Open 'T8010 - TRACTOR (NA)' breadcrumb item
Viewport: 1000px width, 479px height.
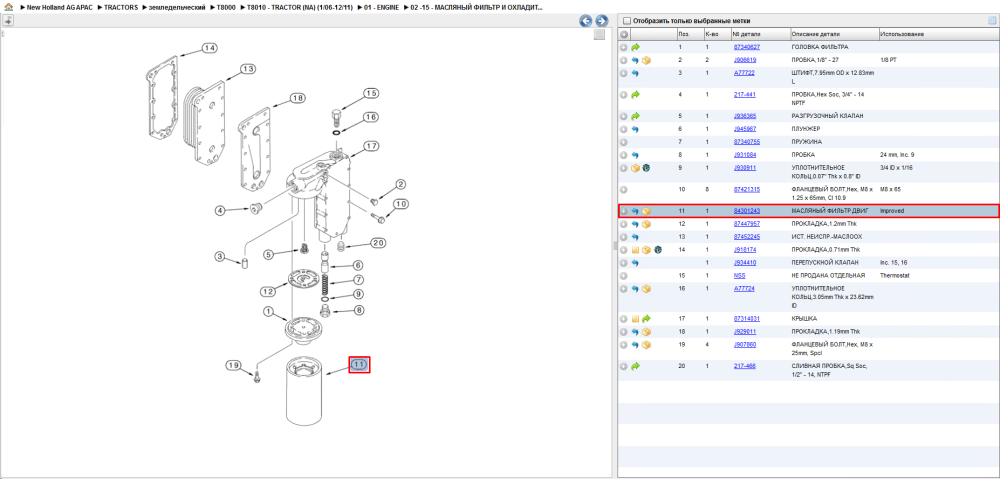(x=300, y=7)
